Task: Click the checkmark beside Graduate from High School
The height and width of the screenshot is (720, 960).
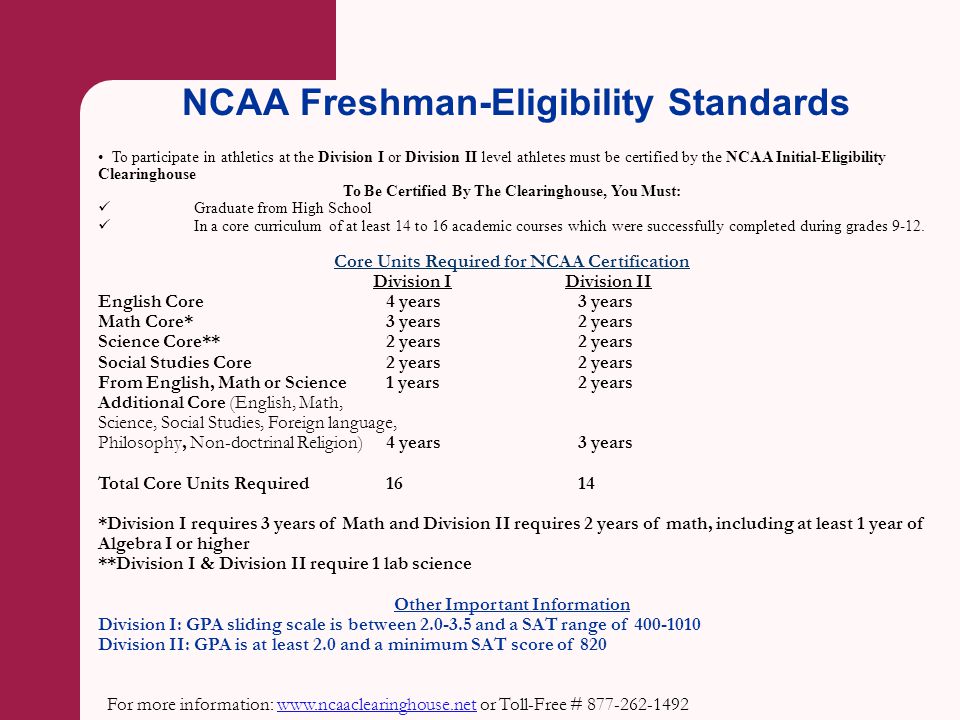Action: coord(104,207)
